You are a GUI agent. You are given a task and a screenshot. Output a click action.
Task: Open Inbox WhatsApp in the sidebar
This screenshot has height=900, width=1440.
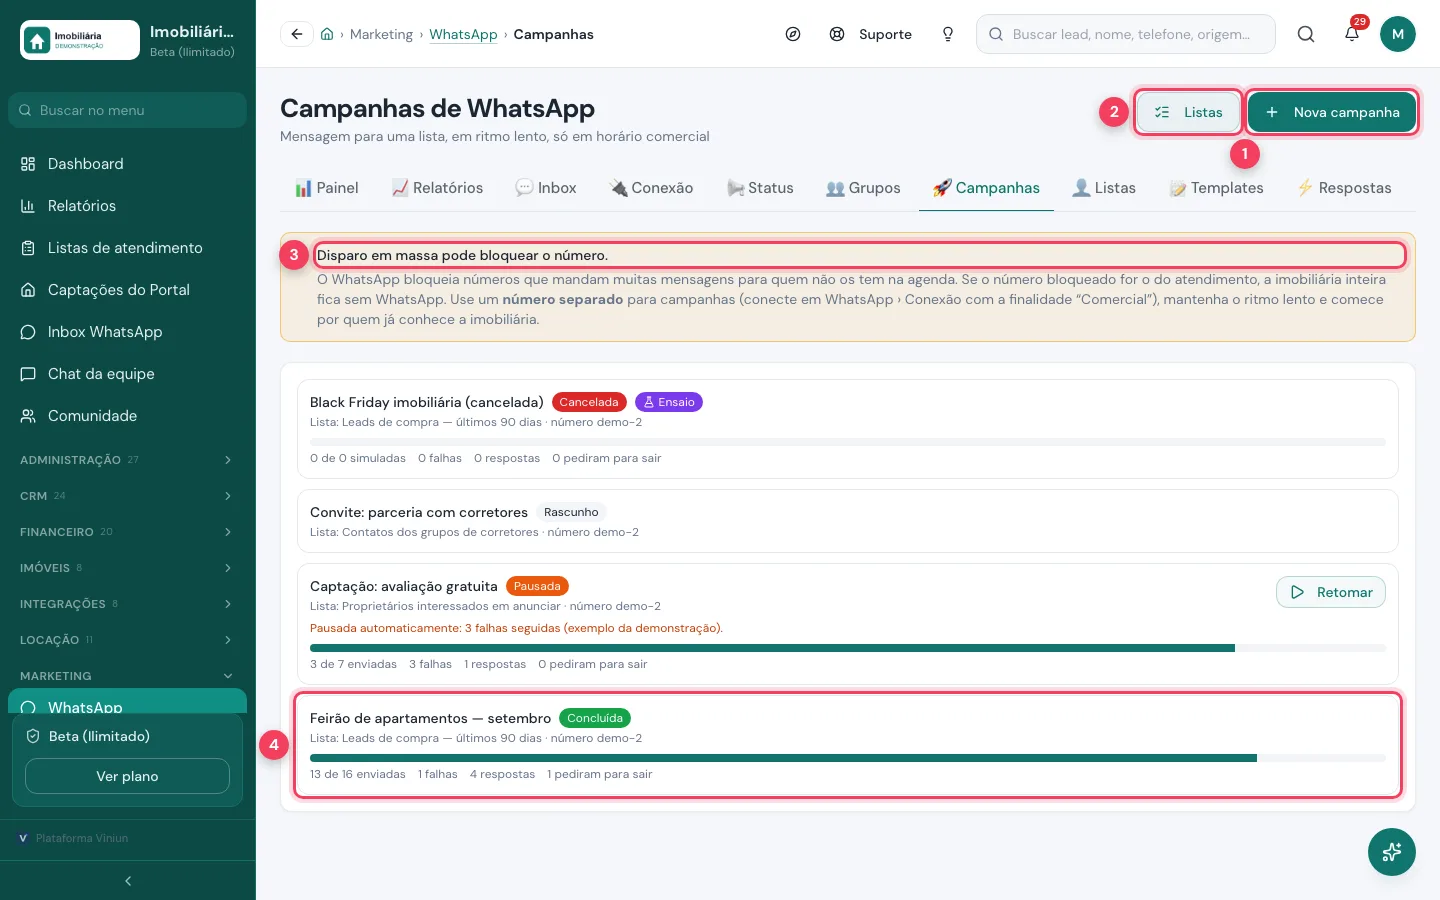pos(127,332)
